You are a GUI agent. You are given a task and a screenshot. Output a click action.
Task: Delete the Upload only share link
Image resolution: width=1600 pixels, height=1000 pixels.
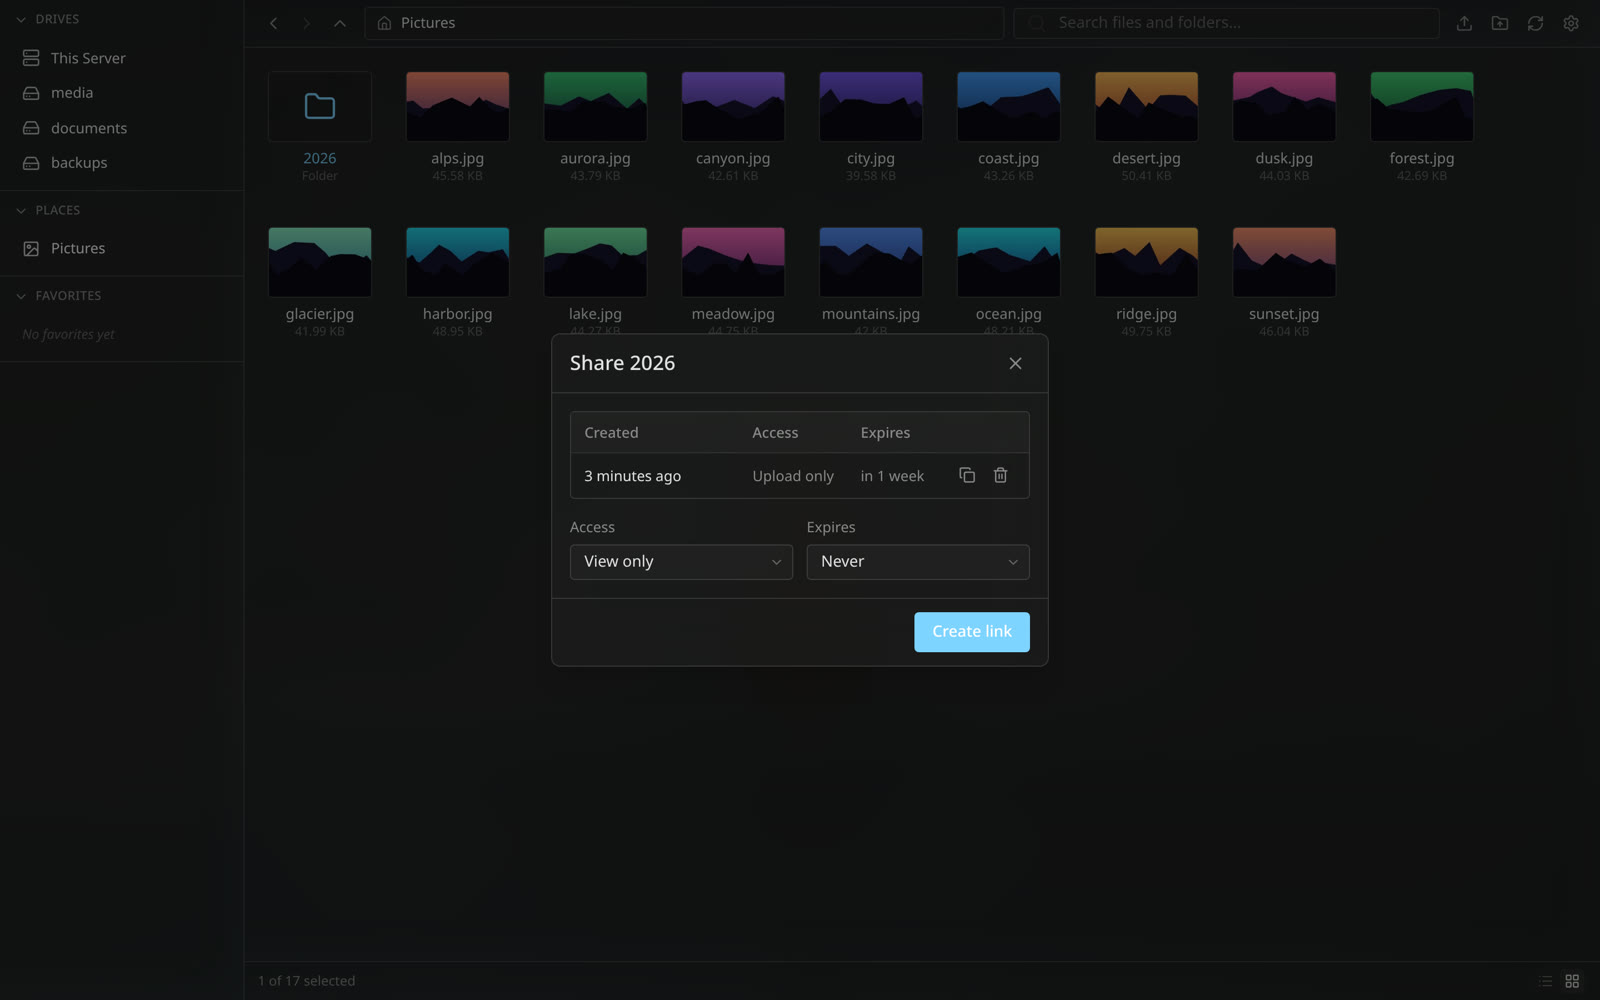click(1000, 475)
